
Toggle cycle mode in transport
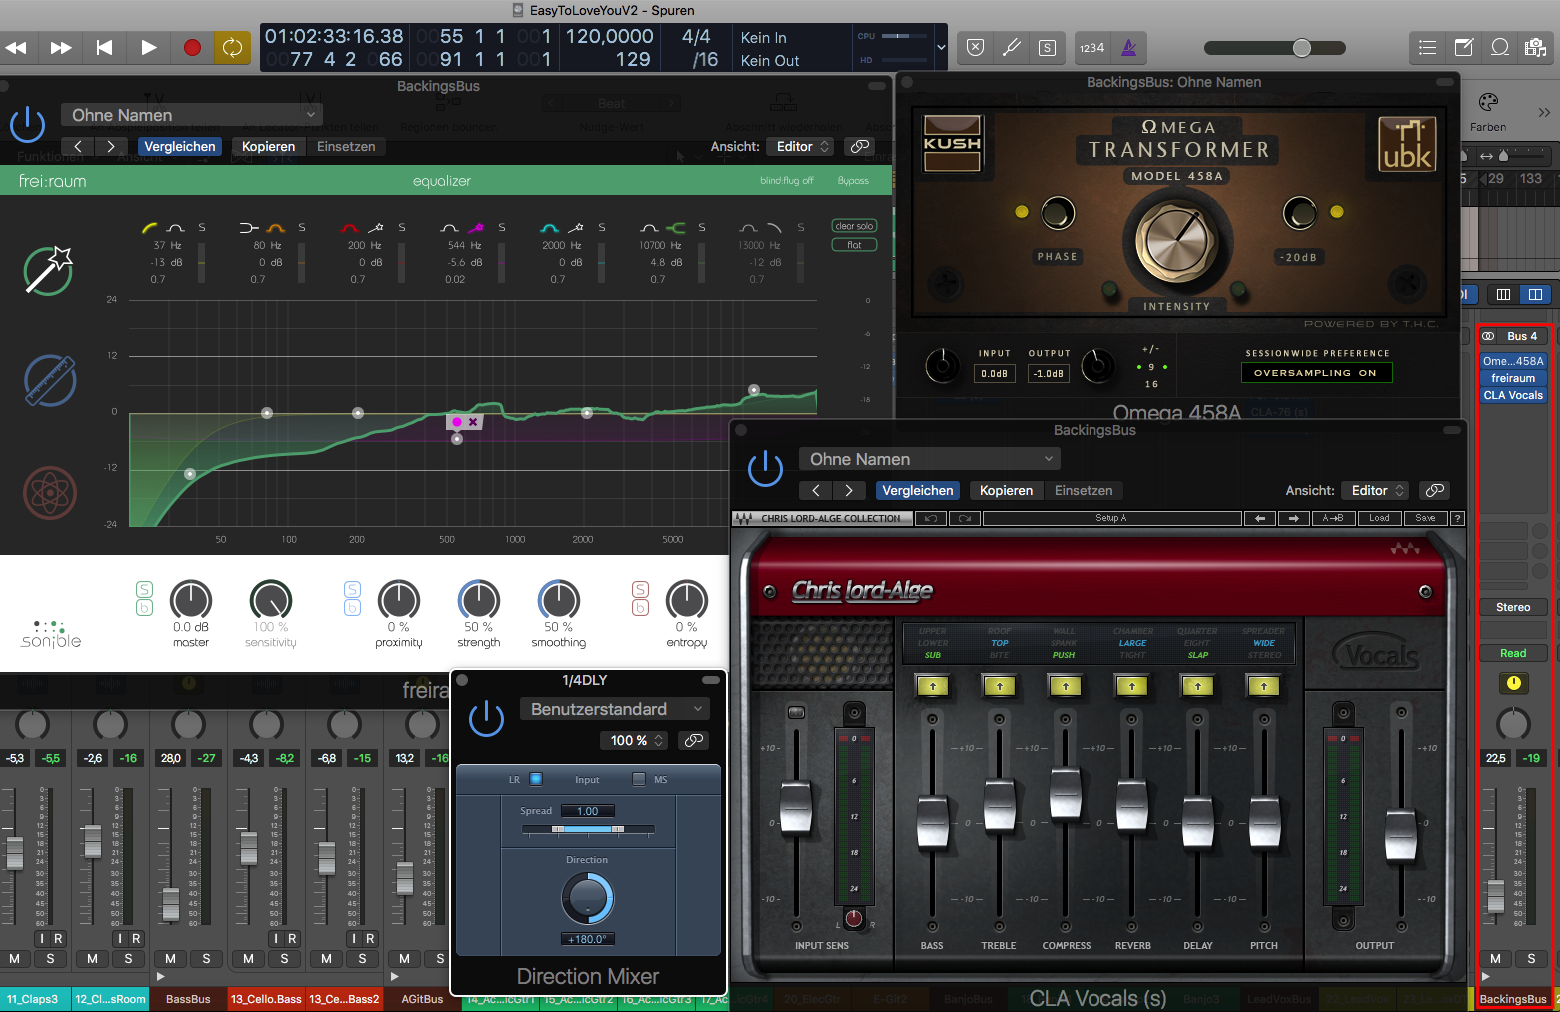tap(232, 47)
